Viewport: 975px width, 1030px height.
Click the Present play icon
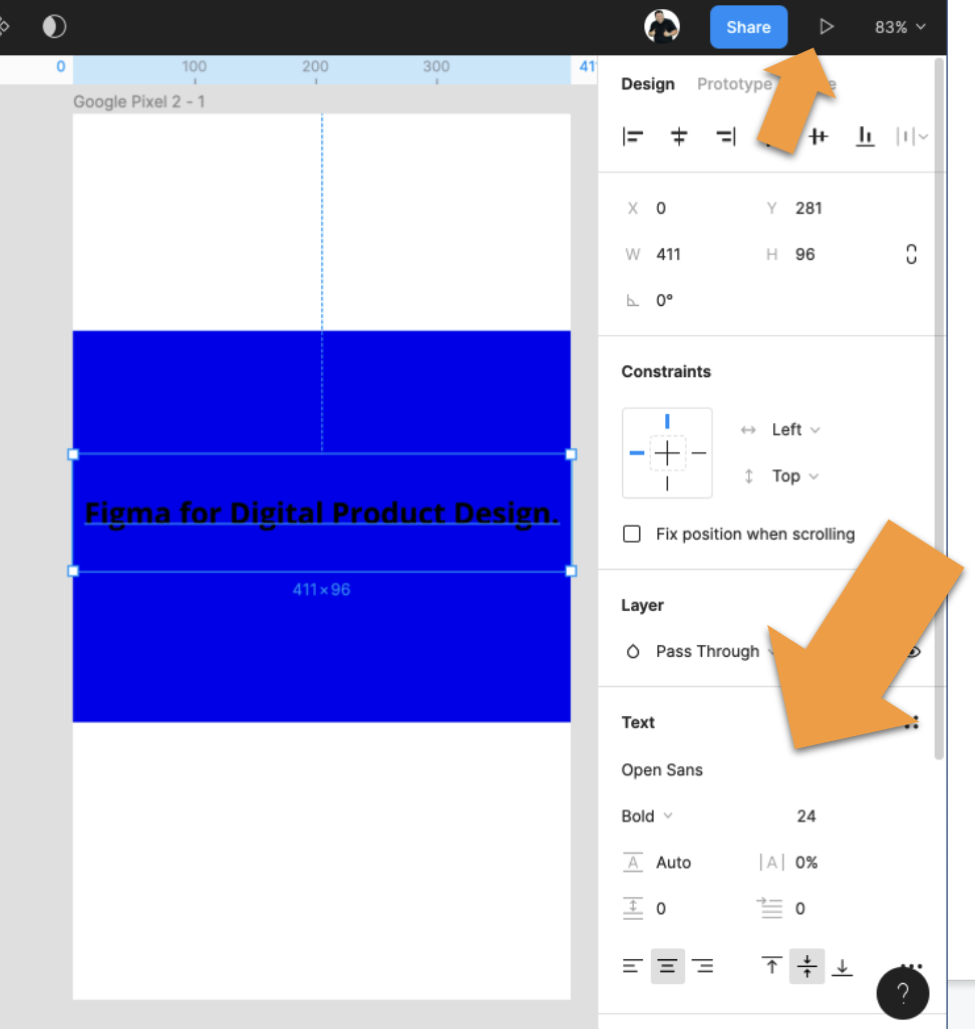coord(826,27)
